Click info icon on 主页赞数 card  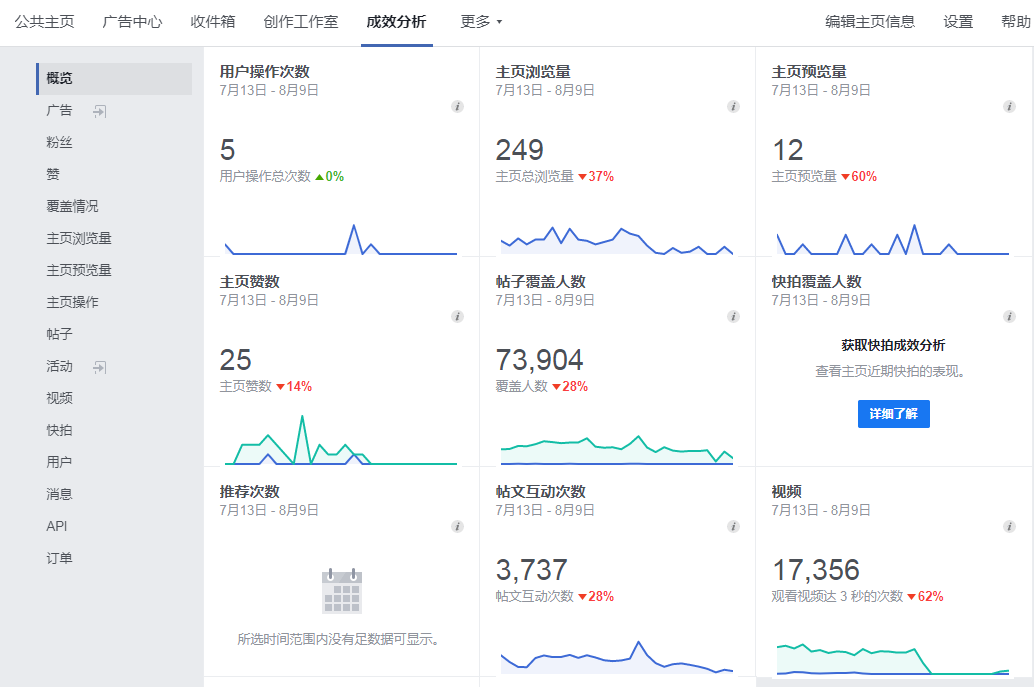[x=457, y=316]
